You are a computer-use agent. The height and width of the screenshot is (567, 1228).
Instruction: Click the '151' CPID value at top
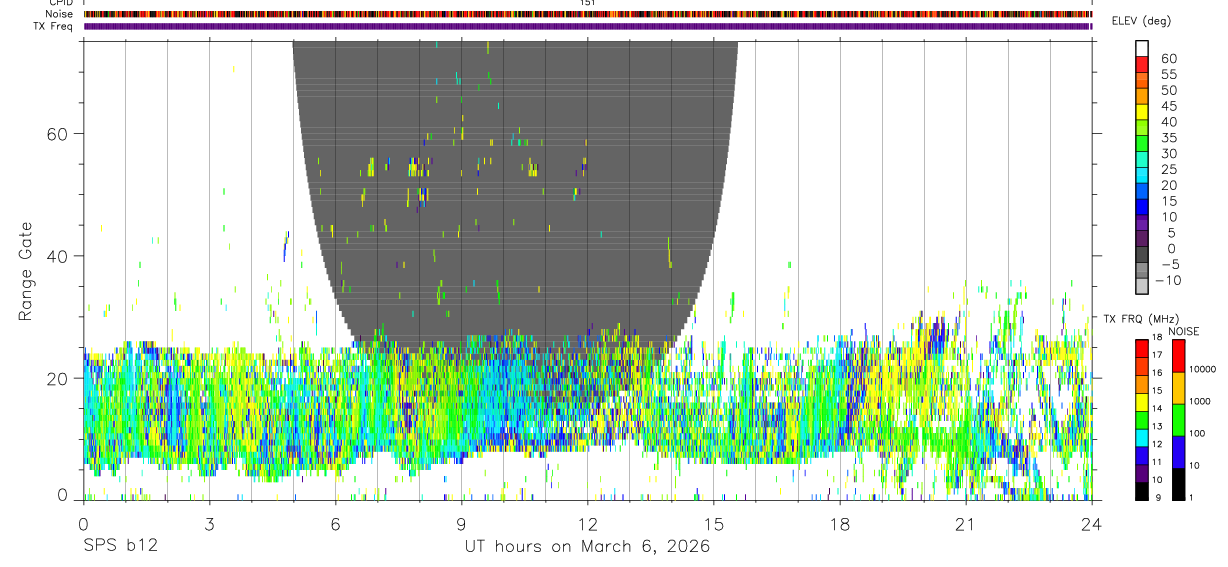pos(588,3)
